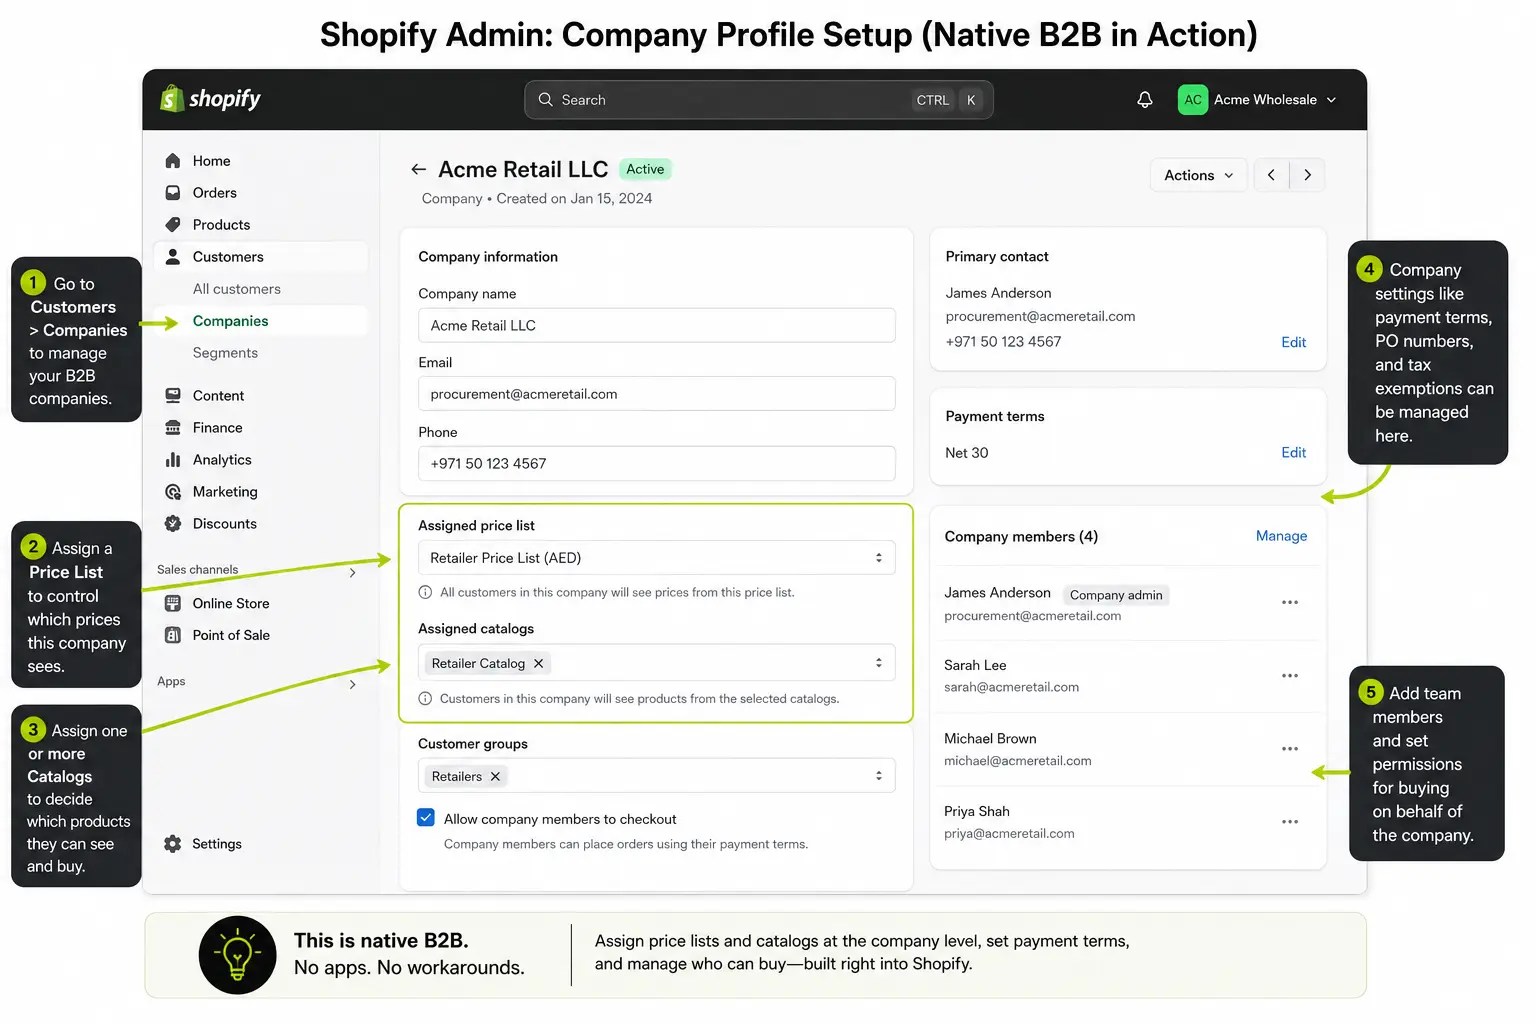Select Companies submenu item
Screen dimensions: 1536x1024
pos(231,321)
